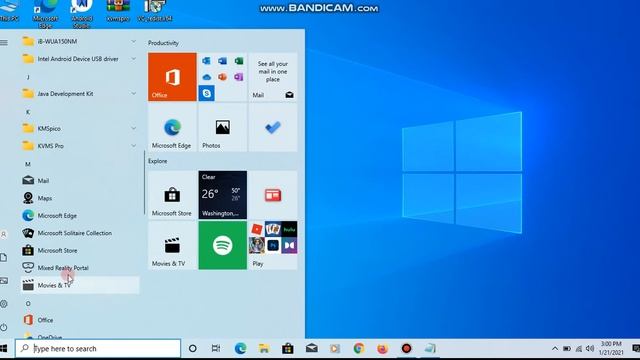This screenshot has width=640, height=360.
Task: Open the Movies & TV tile
Action: coord(172,245)
